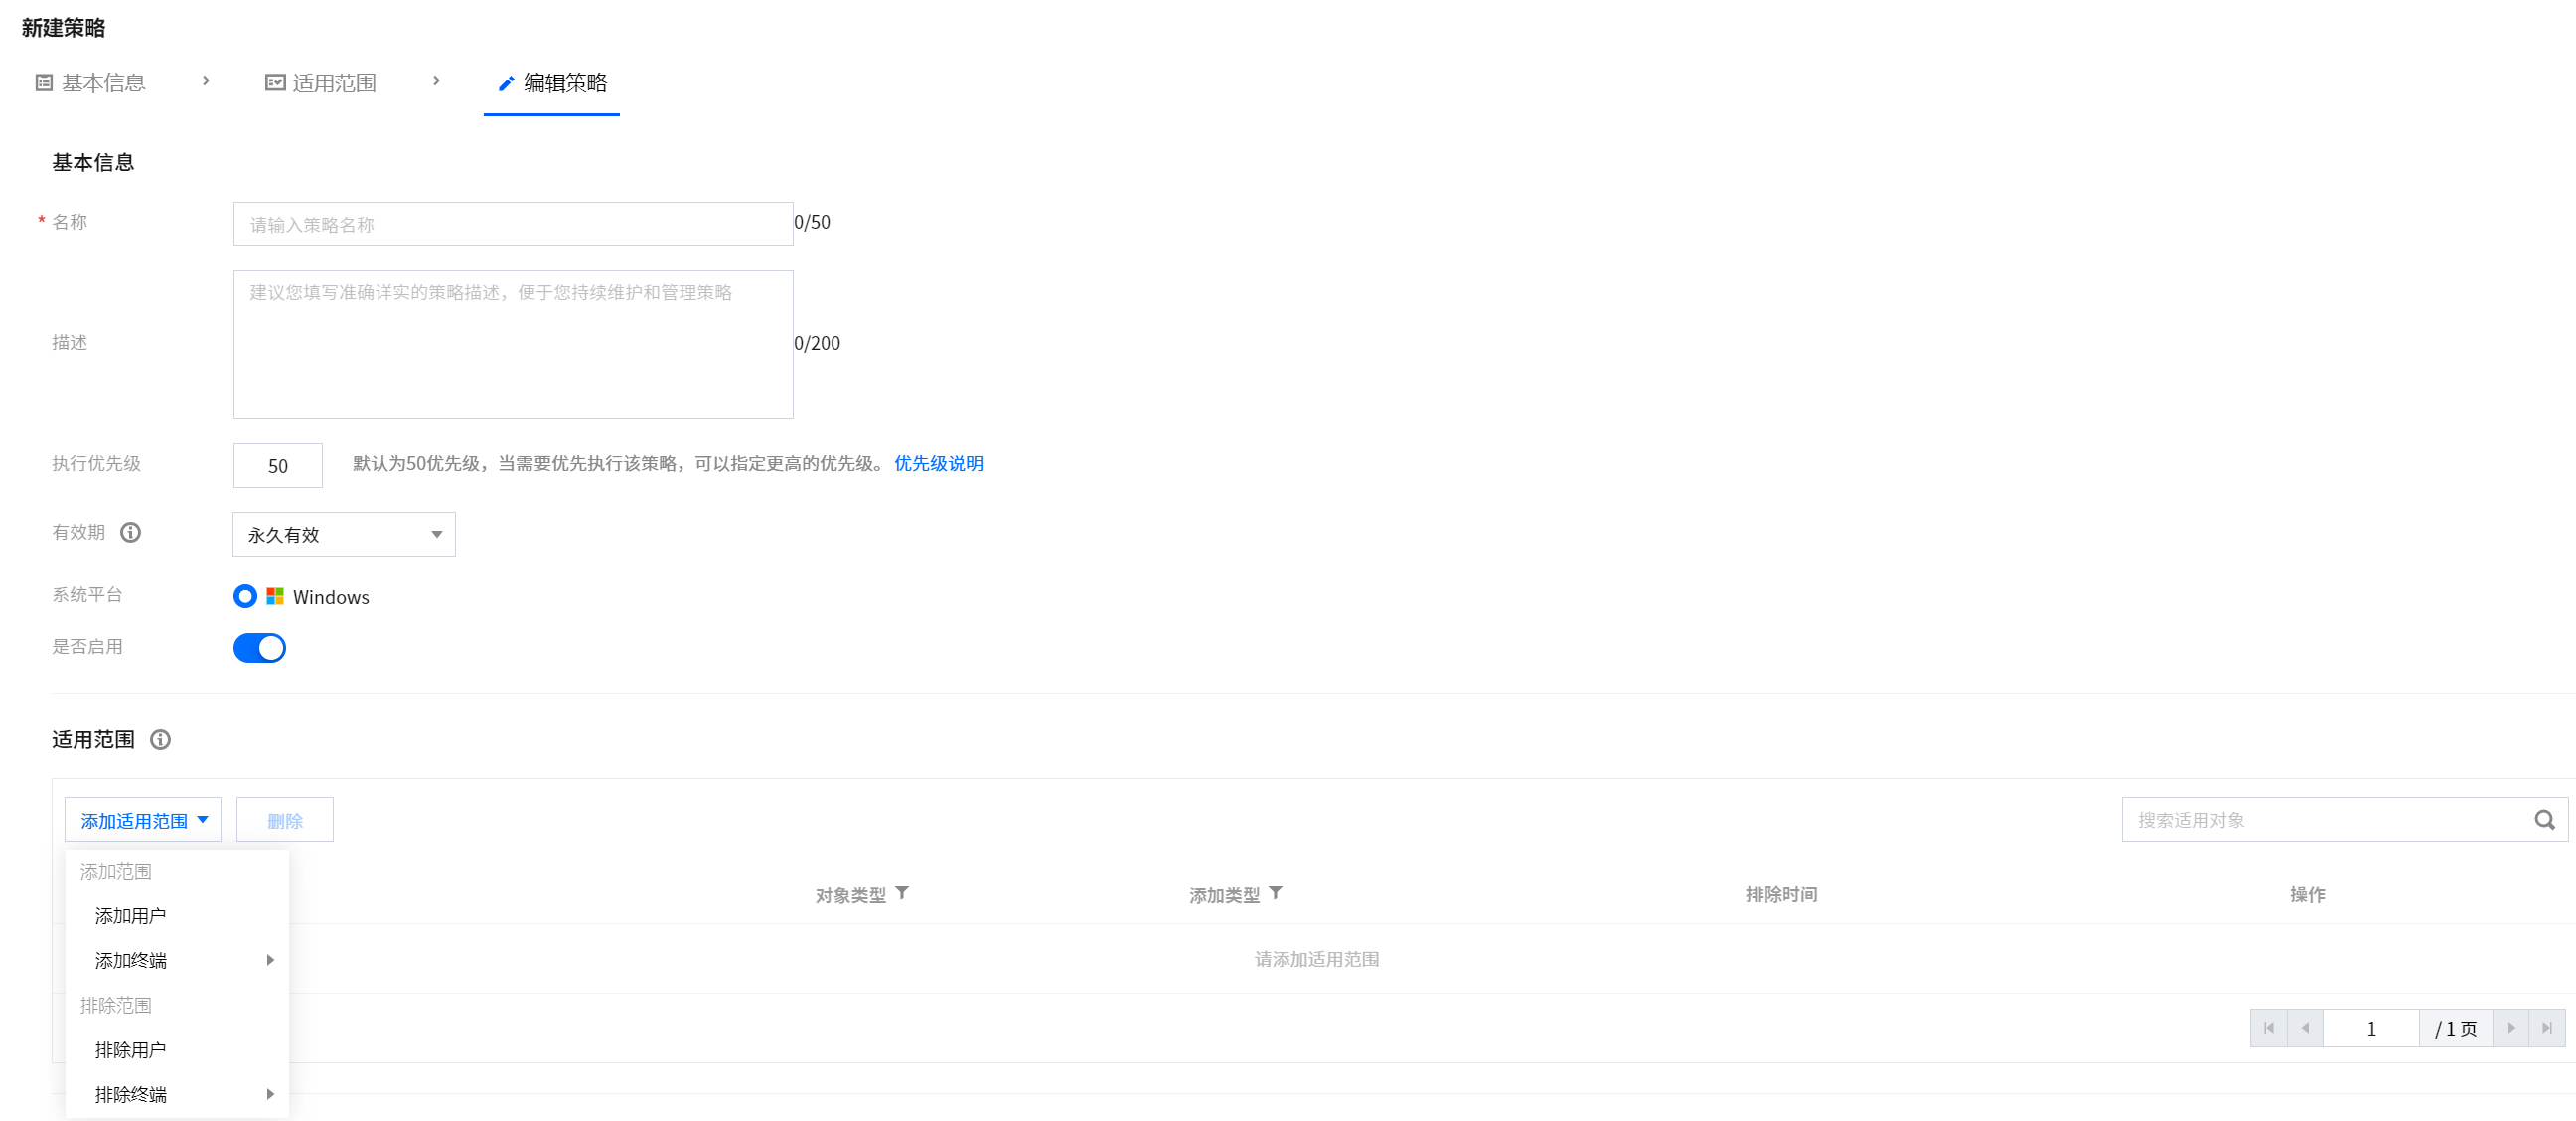Click the 请输入策略名称 name field
This screenshot has width=2576, height=1121.
point(512,225)
